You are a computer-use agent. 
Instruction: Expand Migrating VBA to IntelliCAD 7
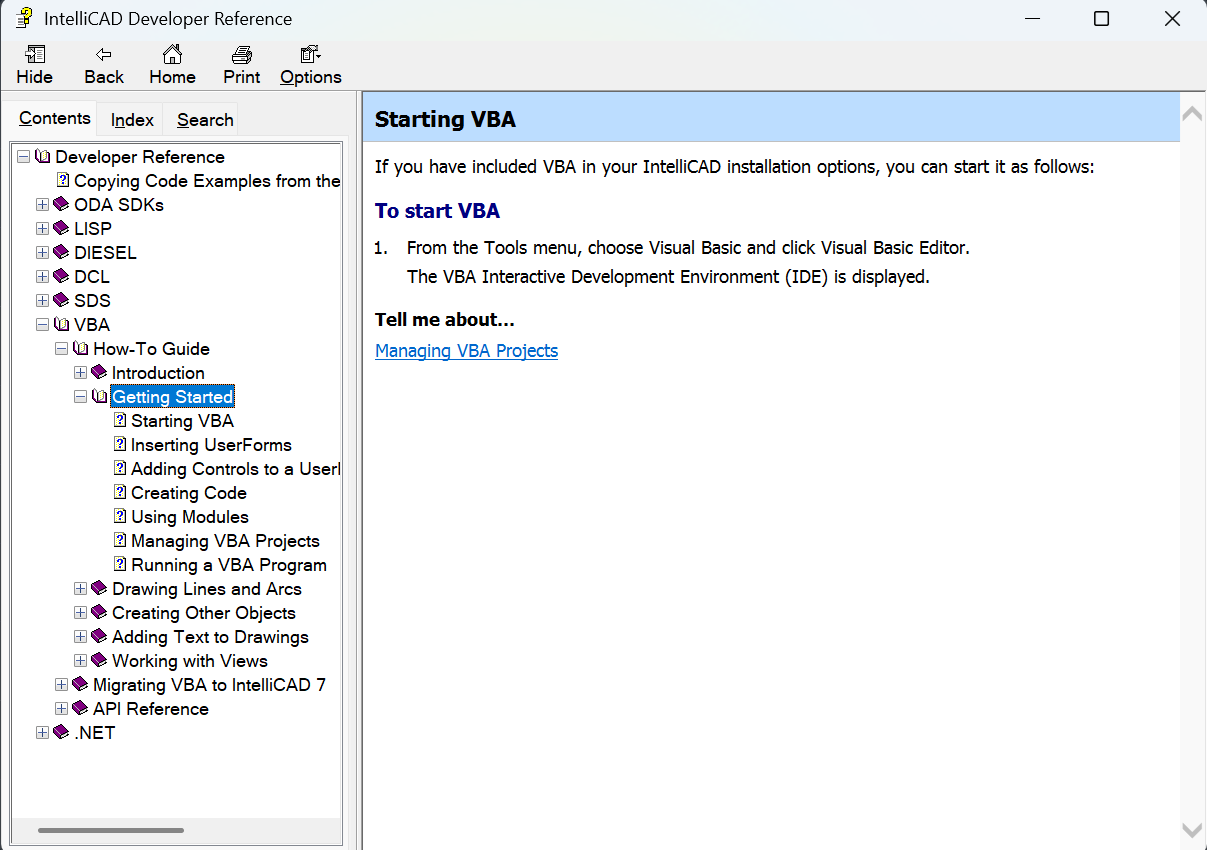tap(61, 684)
